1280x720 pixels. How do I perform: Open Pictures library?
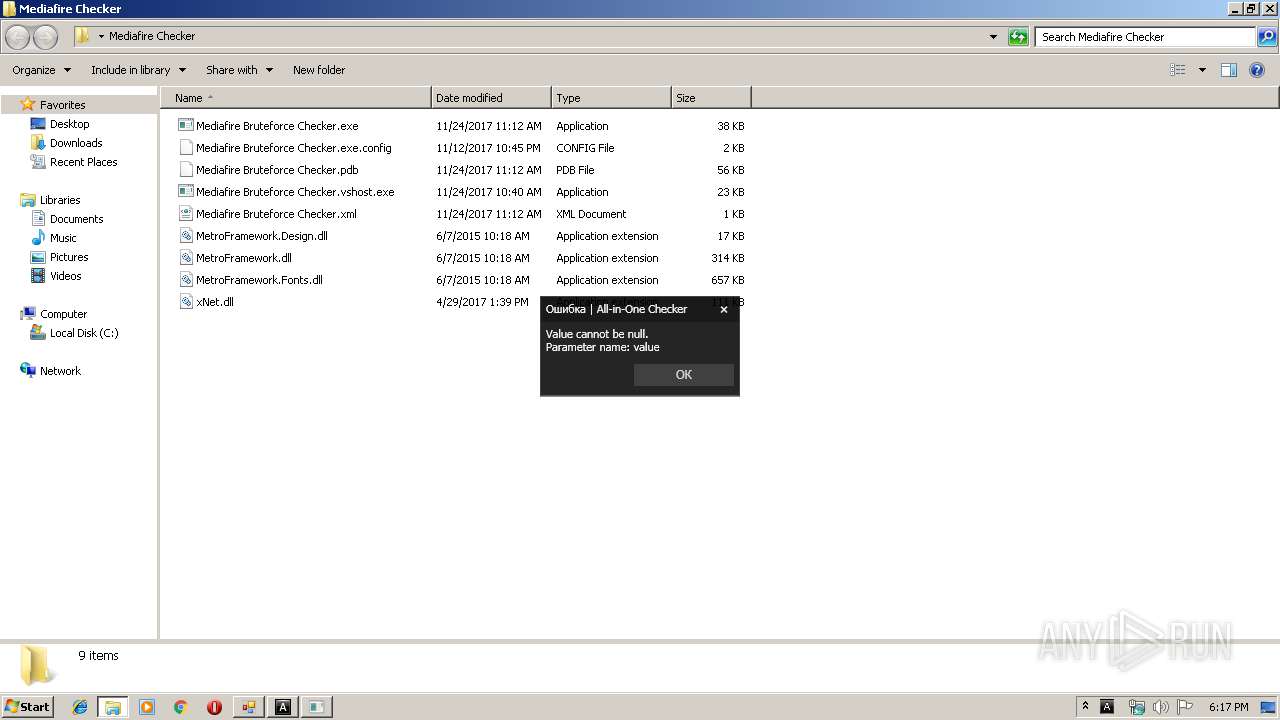(69, 257)
